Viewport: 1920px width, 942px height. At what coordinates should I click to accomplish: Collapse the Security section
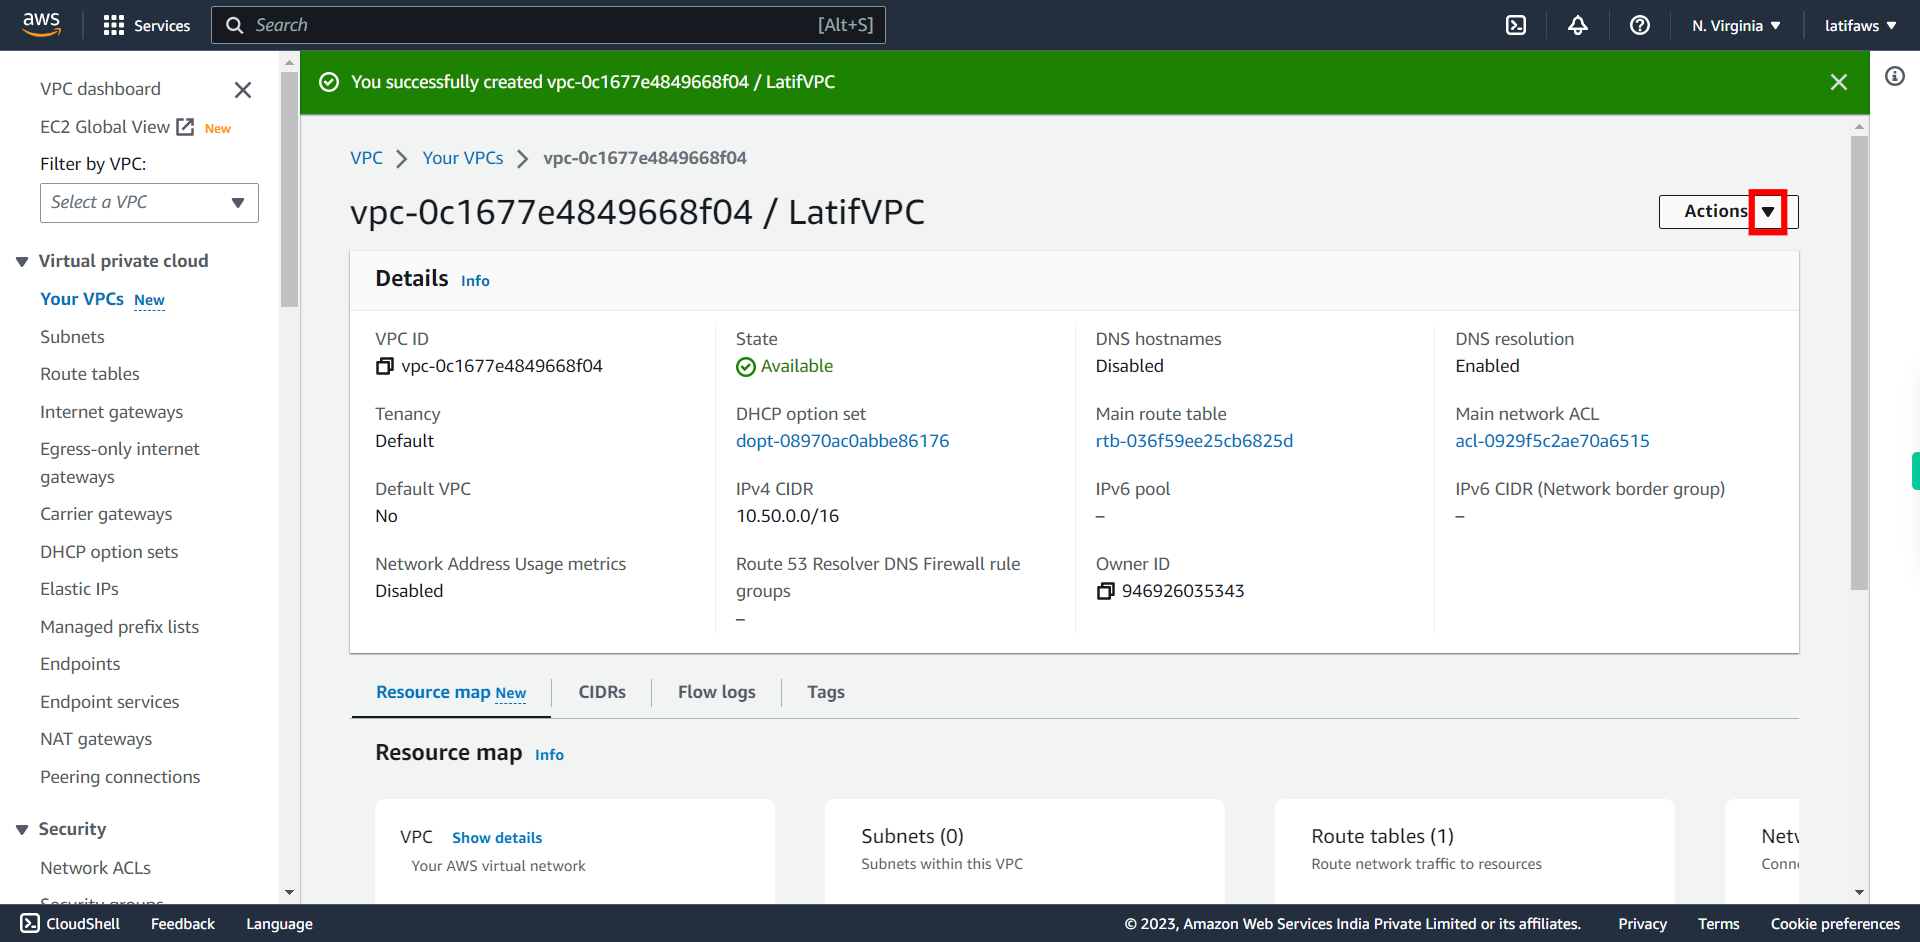coord(22,829)
